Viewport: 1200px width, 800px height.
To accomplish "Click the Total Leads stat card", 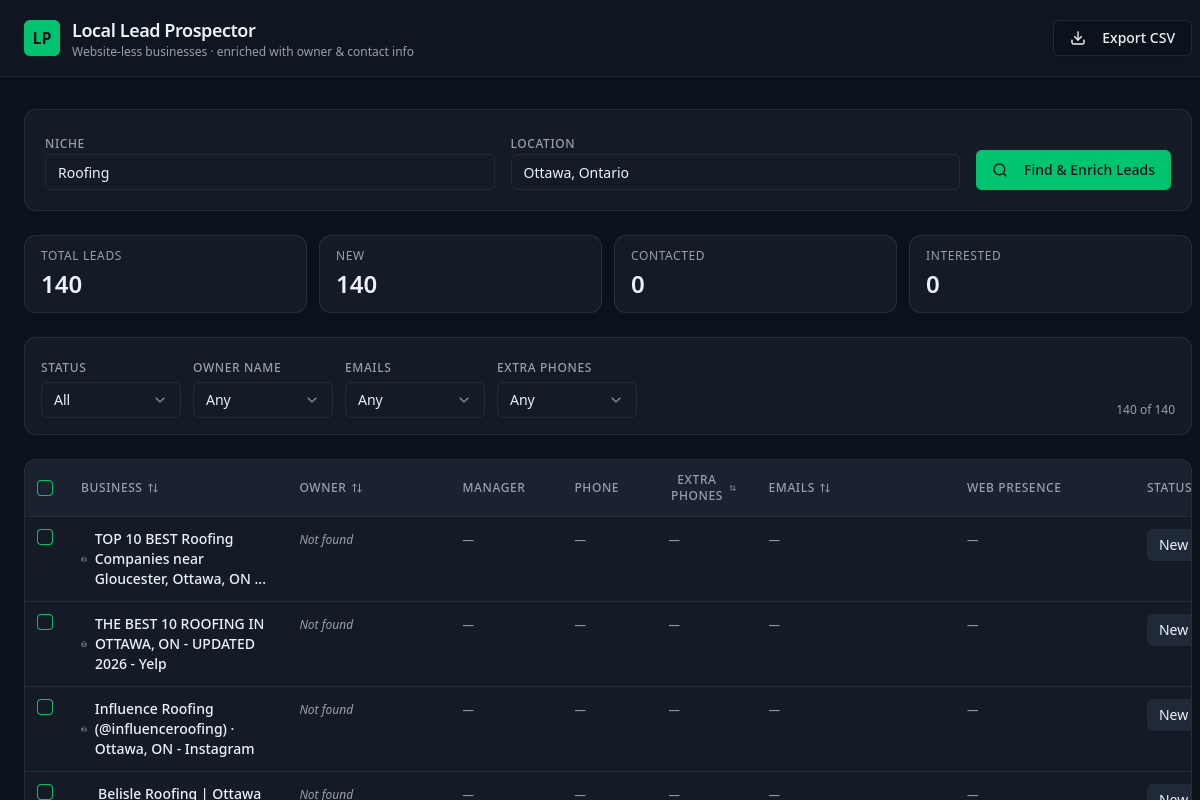I will tap(165, 274).
